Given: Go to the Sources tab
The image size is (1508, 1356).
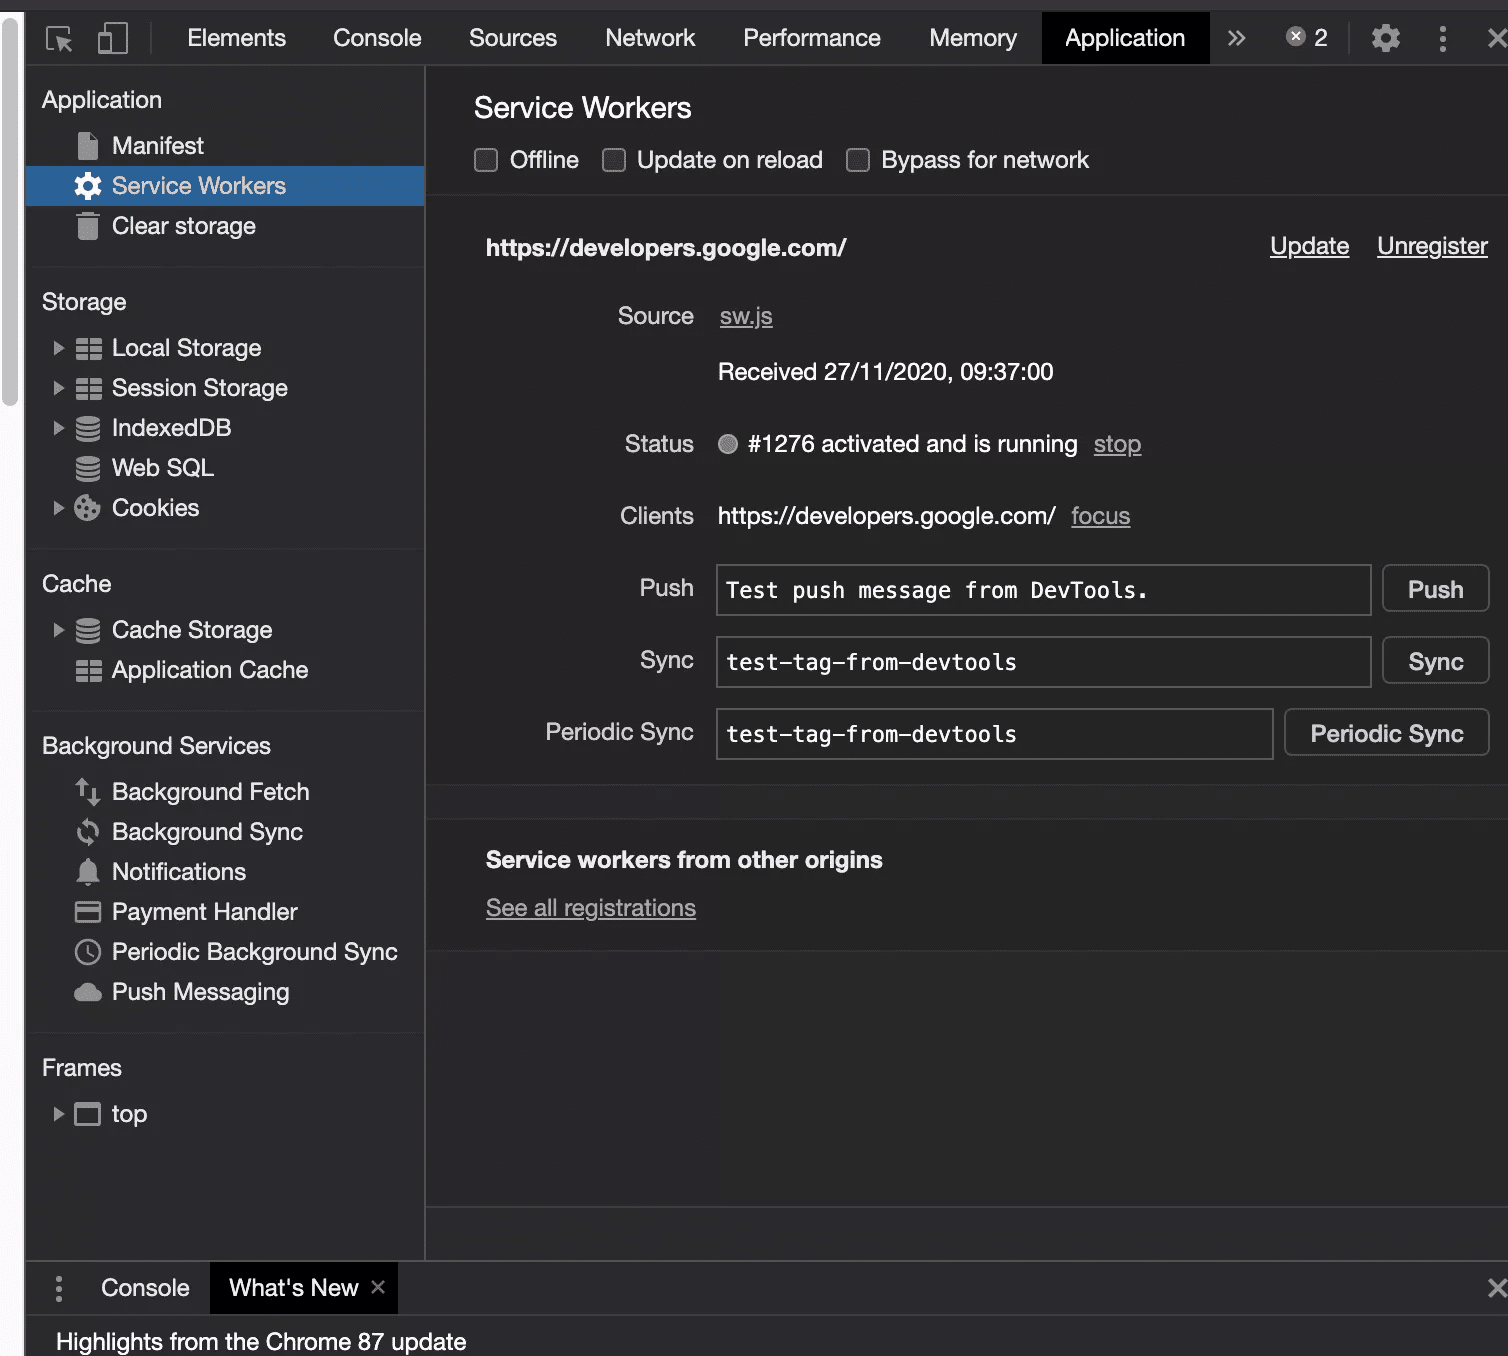Looking at the screenshot, I should point(513,38).
